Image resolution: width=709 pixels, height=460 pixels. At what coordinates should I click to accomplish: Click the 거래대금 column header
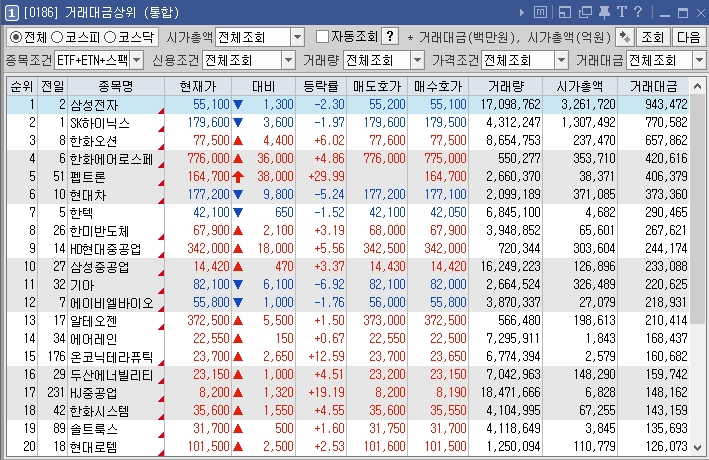tap(653, 86)
